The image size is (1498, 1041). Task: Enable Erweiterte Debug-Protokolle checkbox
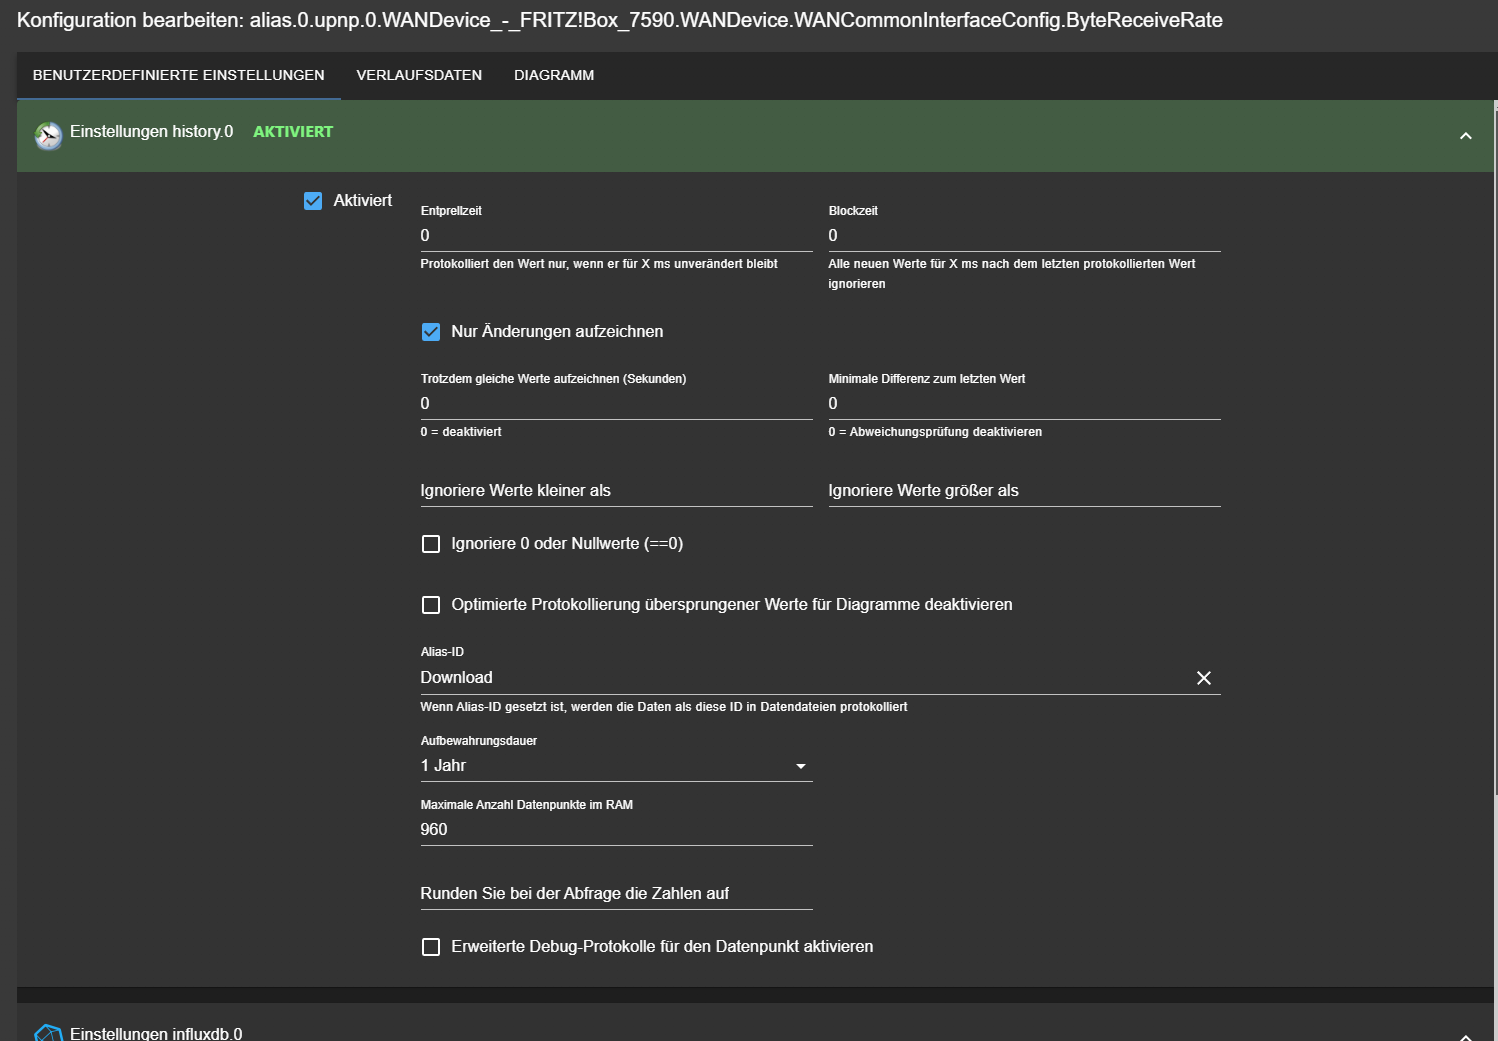[431, 947]
